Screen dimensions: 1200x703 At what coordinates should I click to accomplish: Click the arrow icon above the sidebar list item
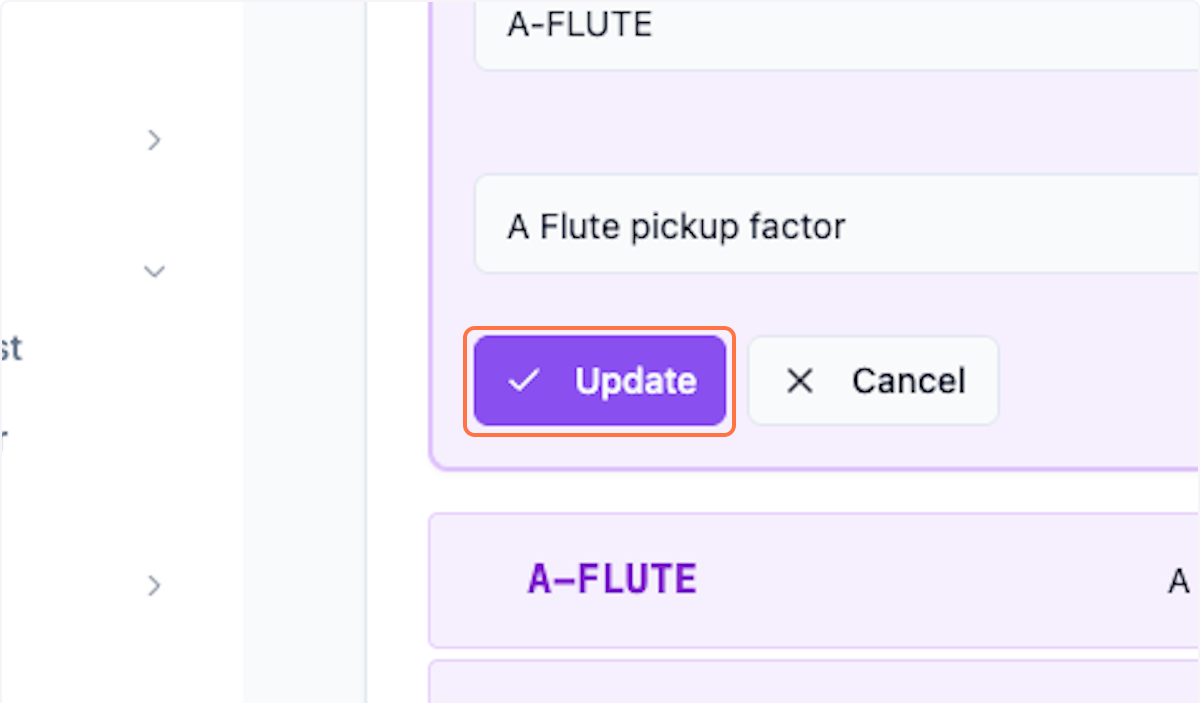154,140
